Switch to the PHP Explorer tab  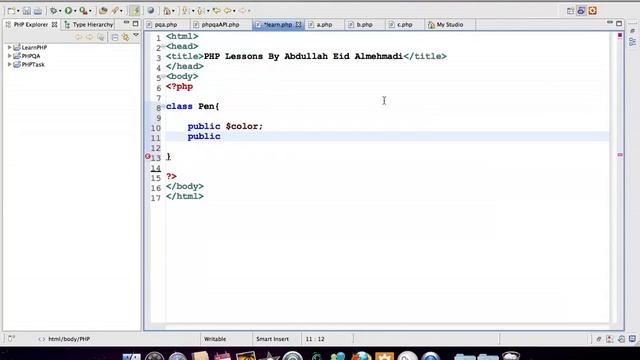(x=31, y=24)
